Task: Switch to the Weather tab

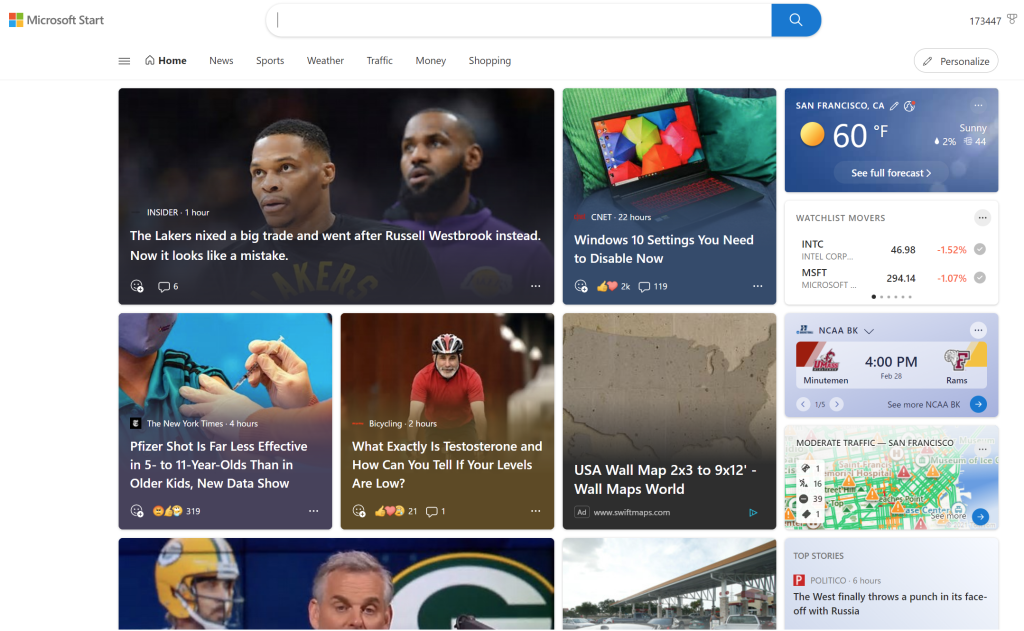Action: [x=325, y=61]
